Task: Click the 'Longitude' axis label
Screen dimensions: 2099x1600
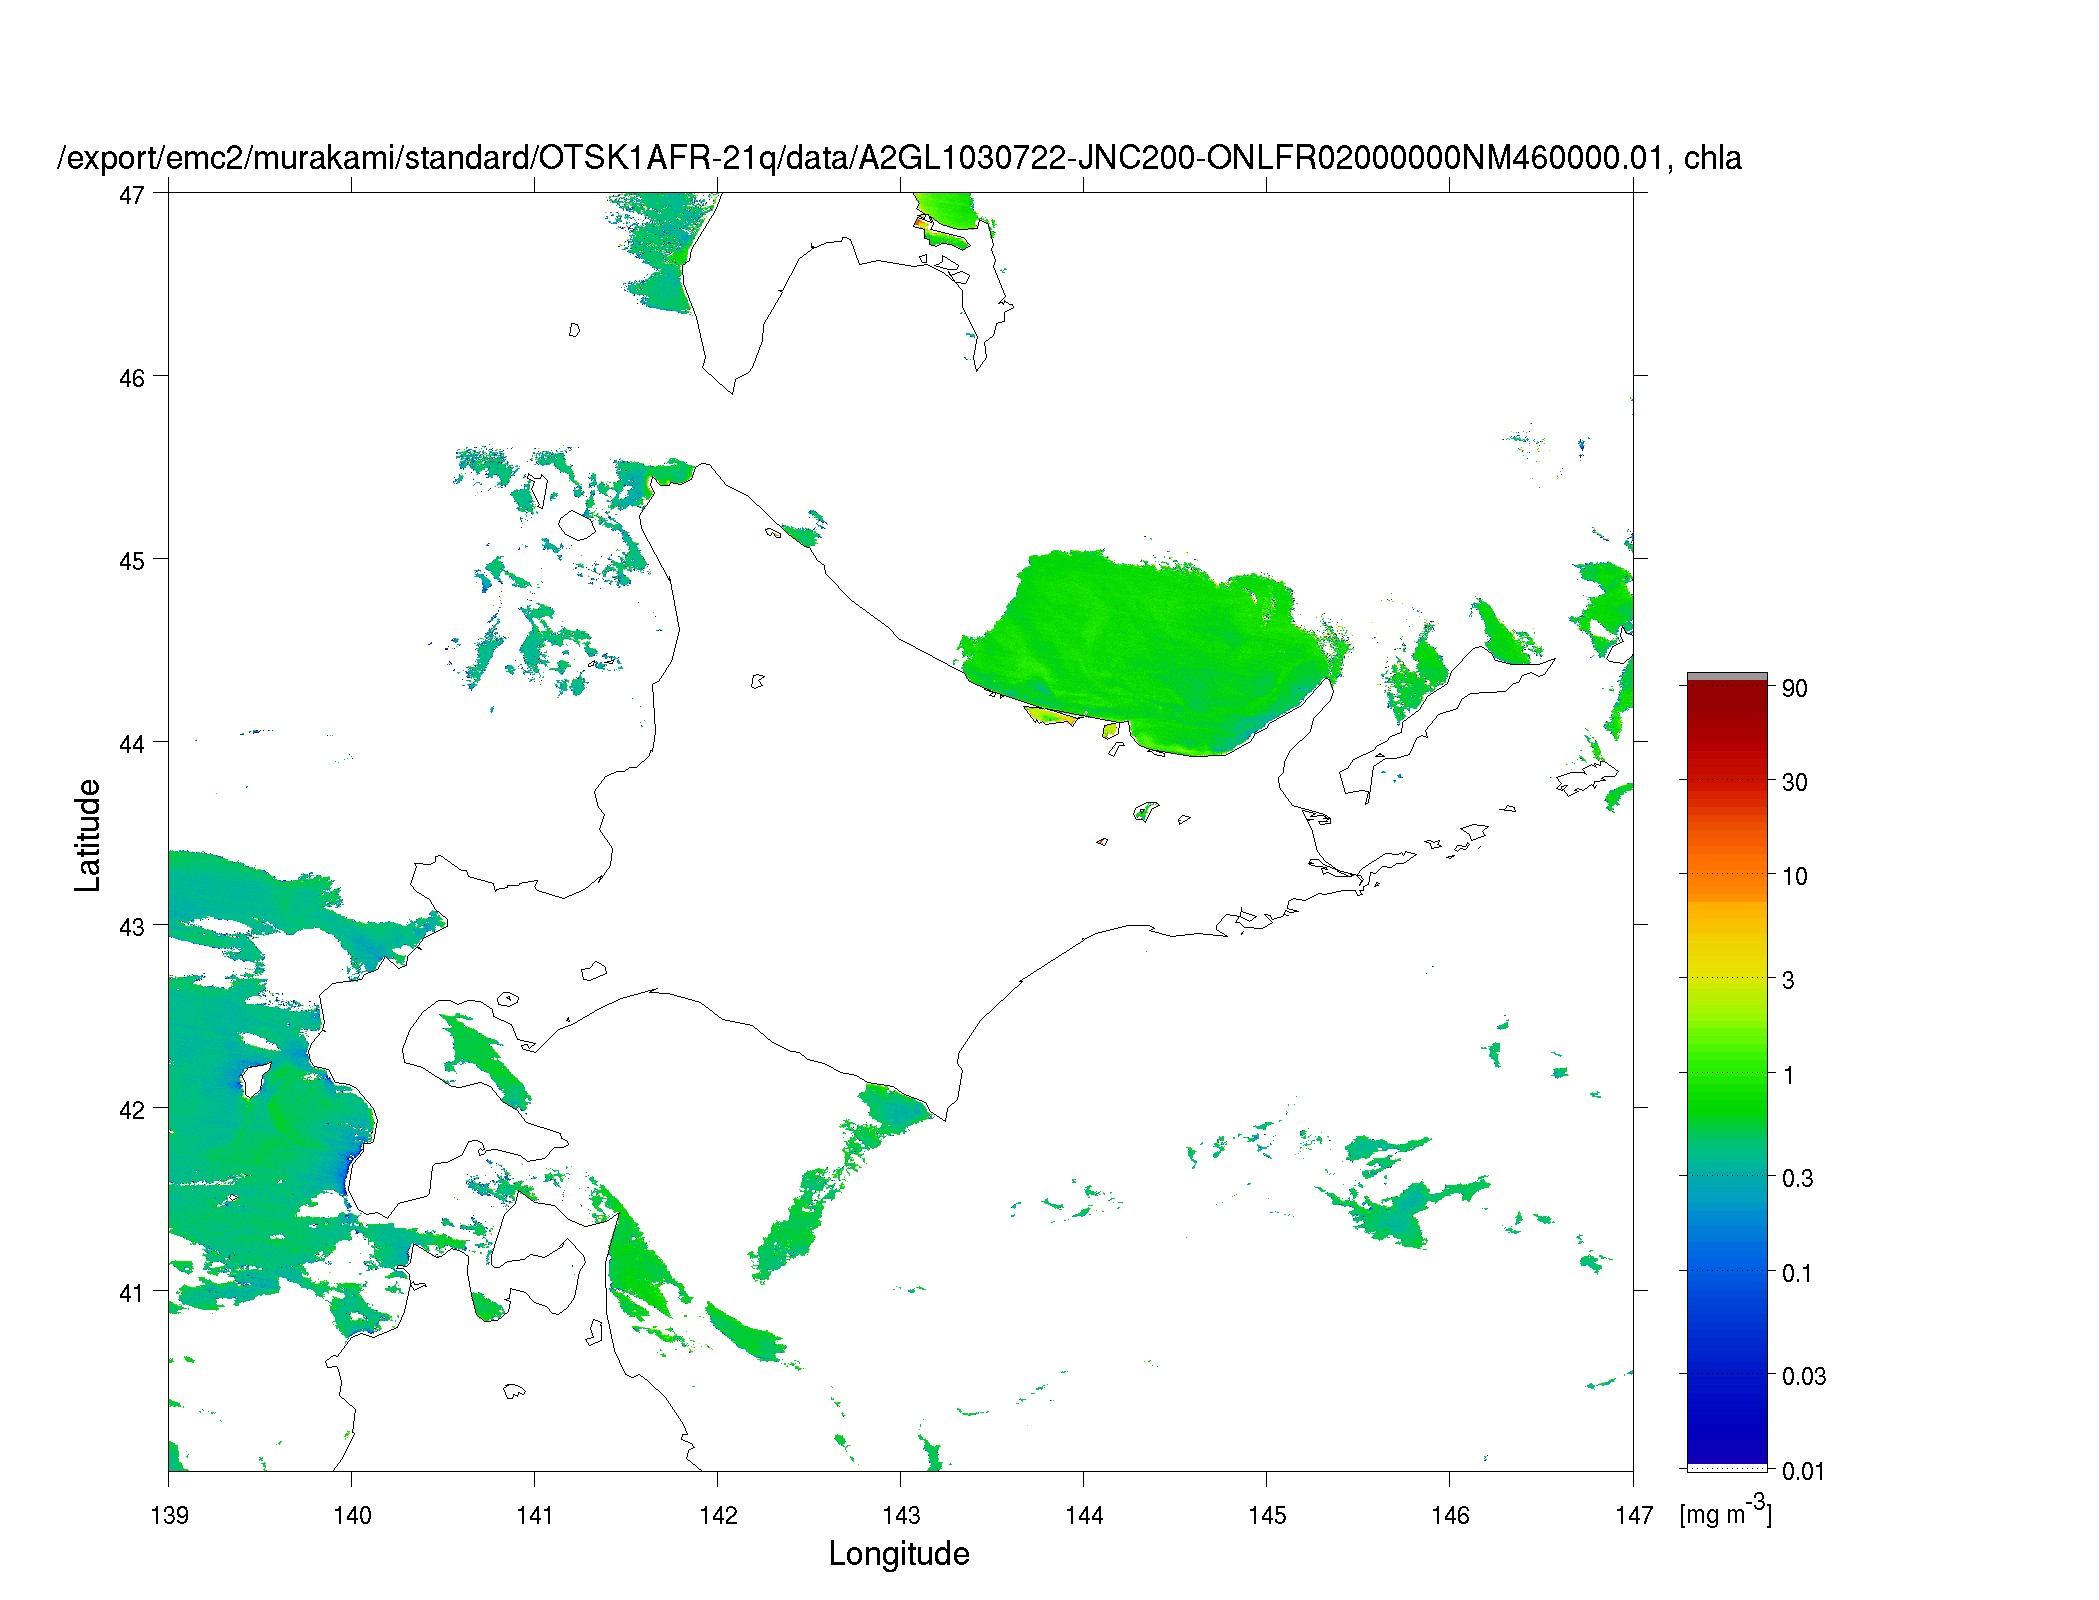Action: pyautogui.click(x=899, y=1553)
